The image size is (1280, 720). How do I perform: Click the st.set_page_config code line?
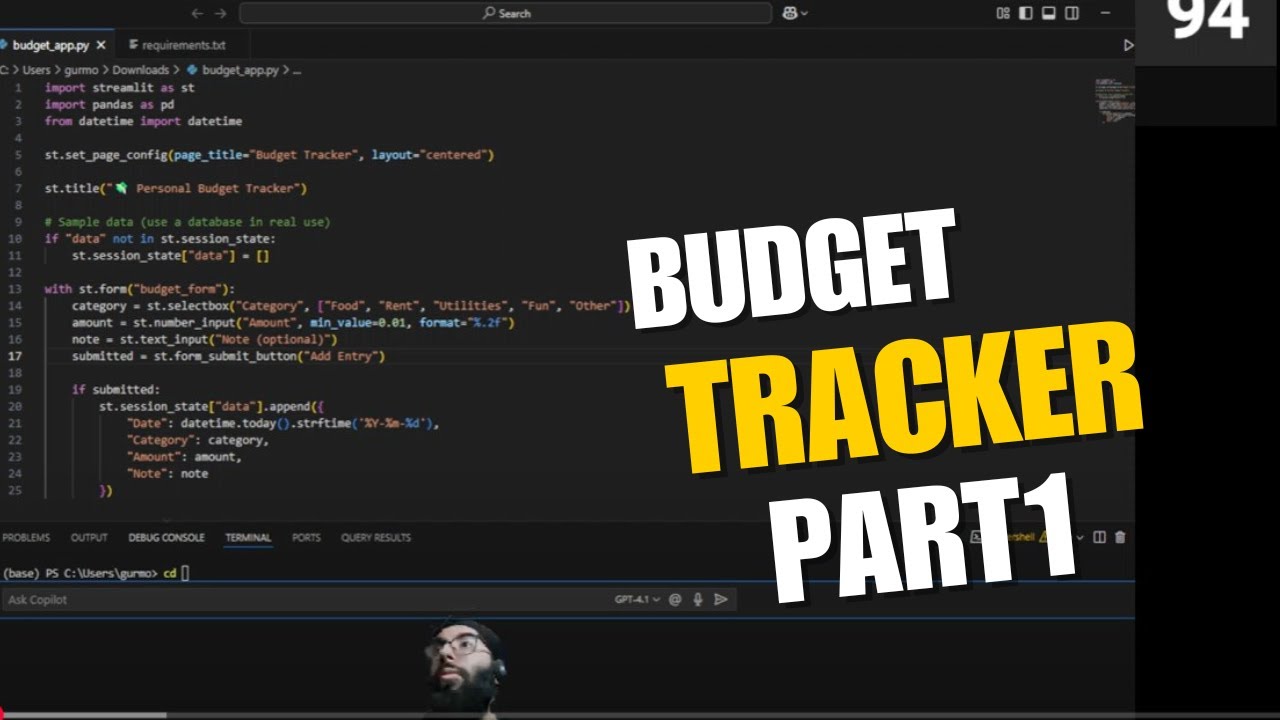coord(269,155)
